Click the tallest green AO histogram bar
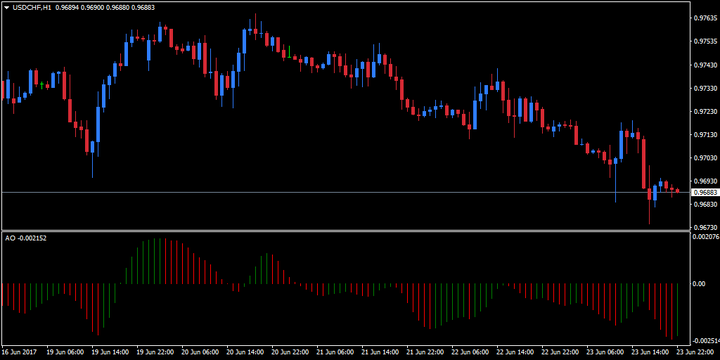The height and width of the screenshot is (360, 720). (x=159, y=261)
